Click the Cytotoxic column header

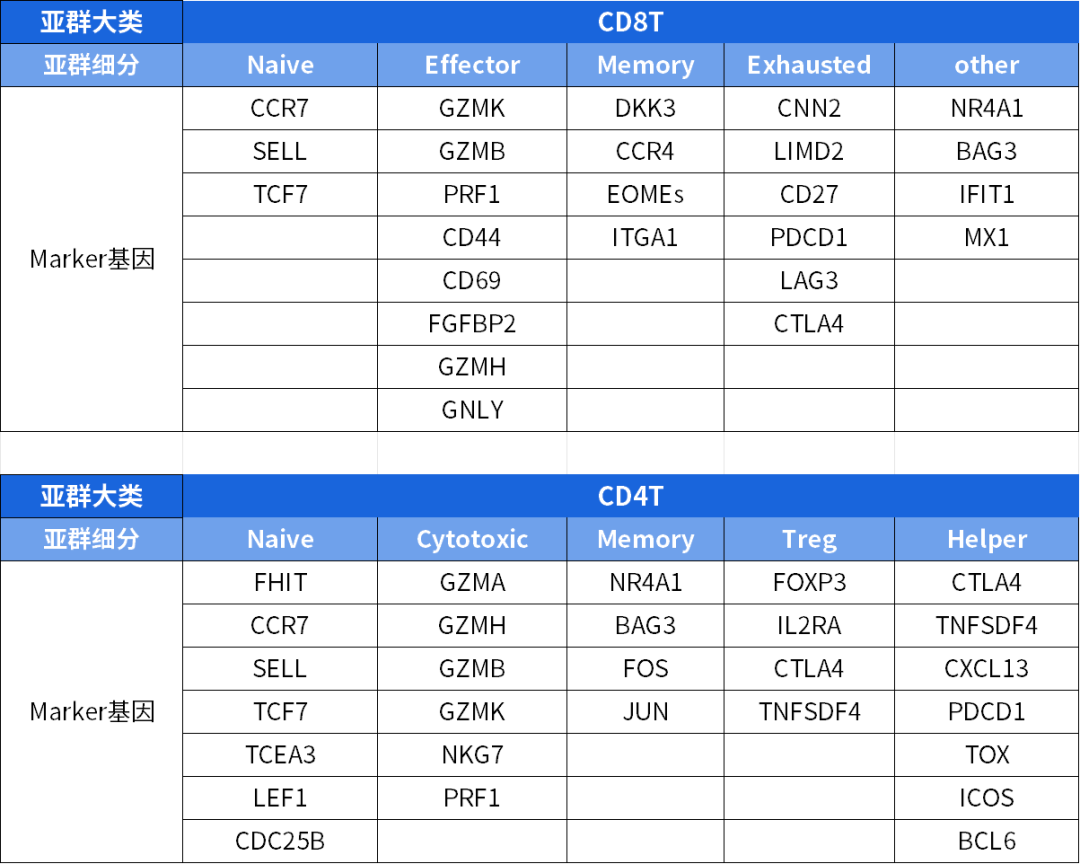coord(472,539)
